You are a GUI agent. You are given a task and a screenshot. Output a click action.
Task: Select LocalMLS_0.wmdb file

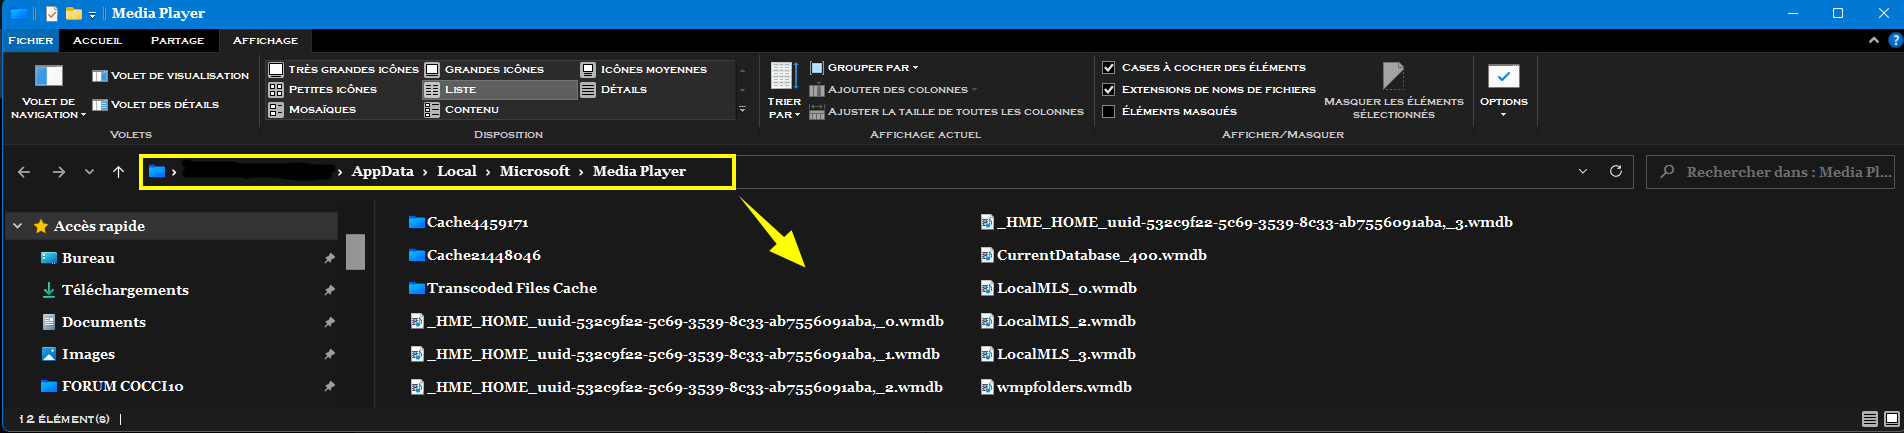(x=1058, y=288)
